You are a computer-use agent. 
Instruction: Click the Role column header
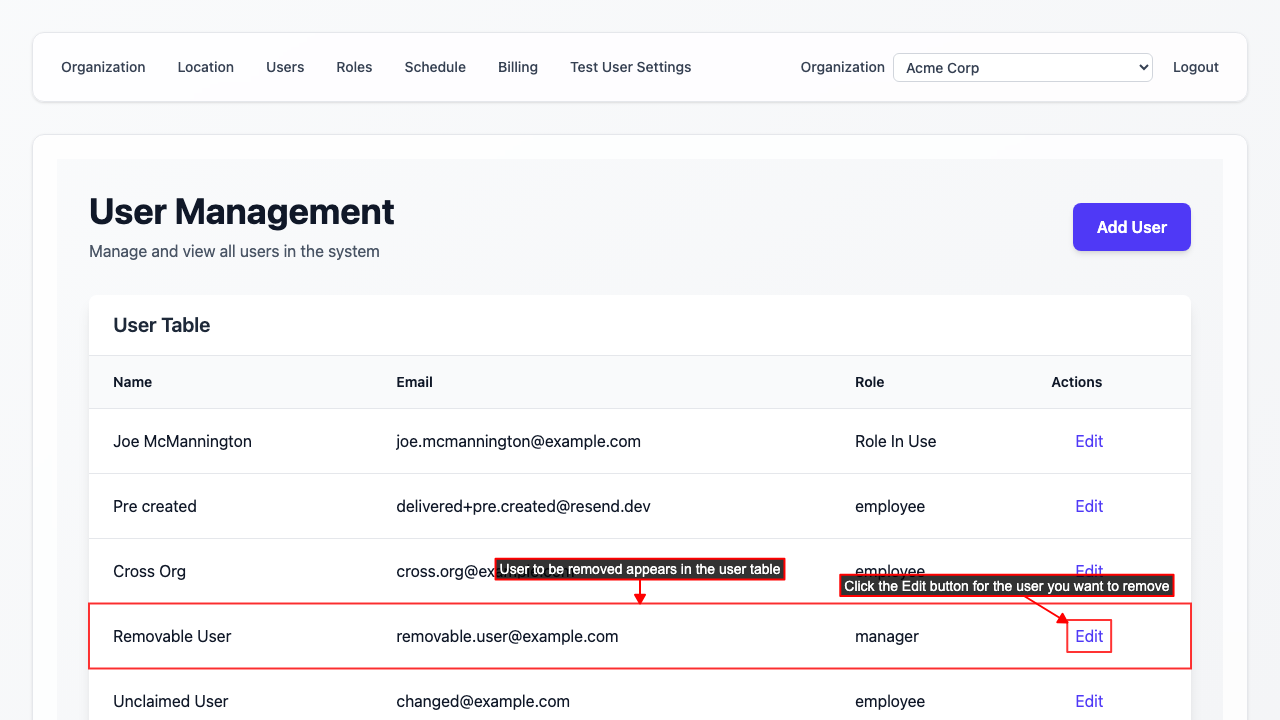coord(869,382)
